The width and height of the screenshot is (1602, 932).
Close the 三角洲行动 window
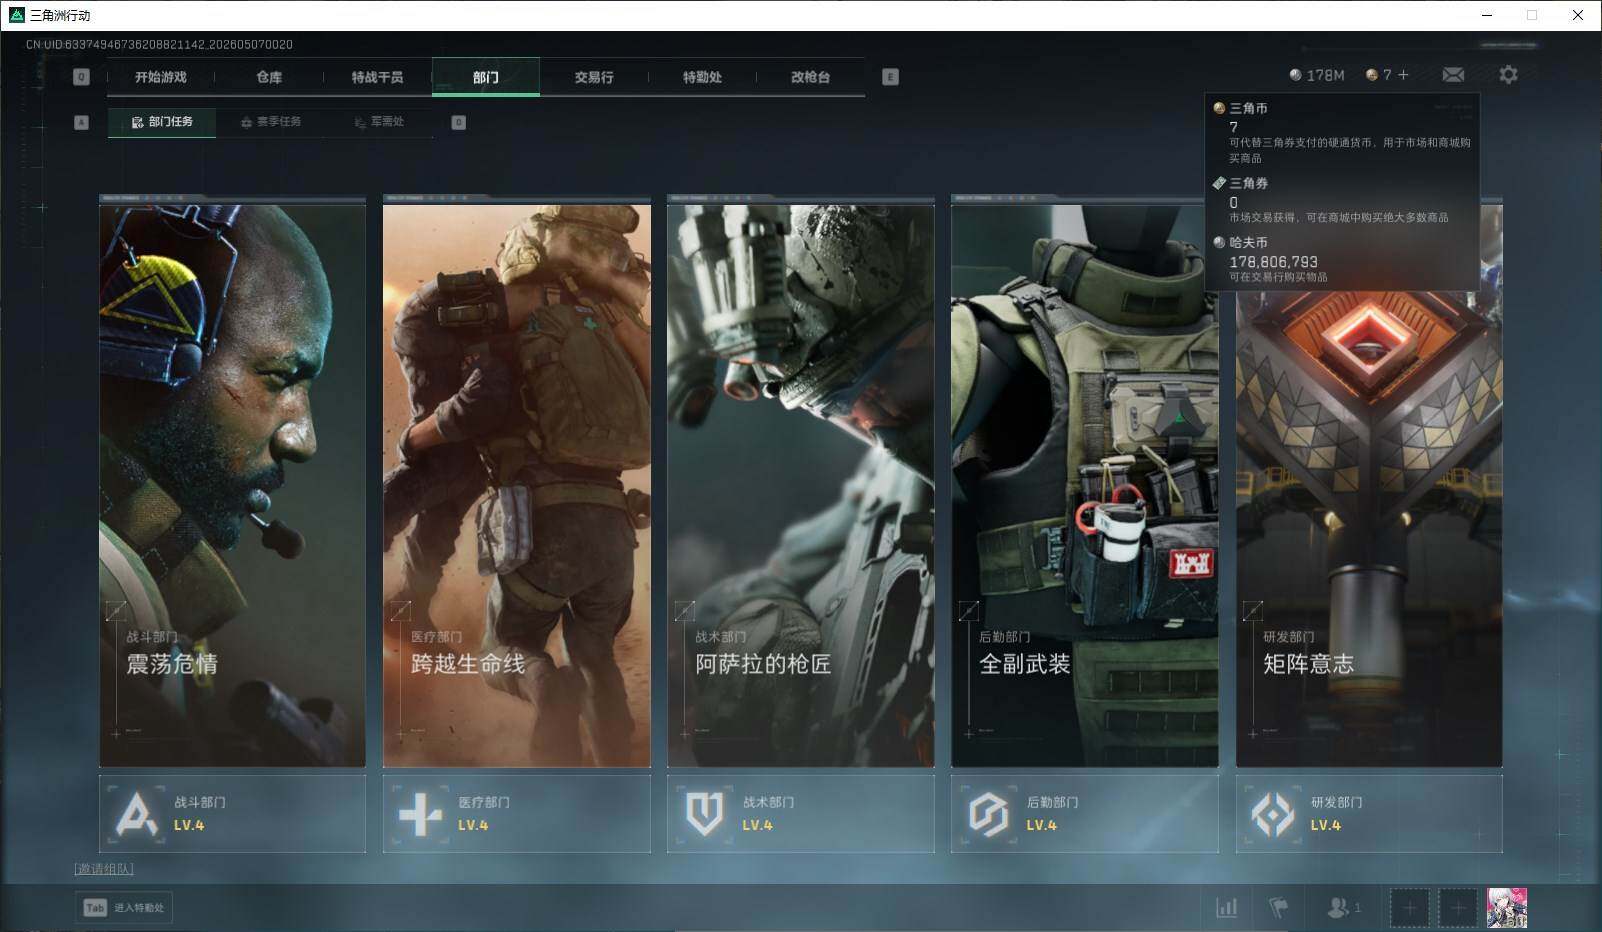[x=1578, y=15]
